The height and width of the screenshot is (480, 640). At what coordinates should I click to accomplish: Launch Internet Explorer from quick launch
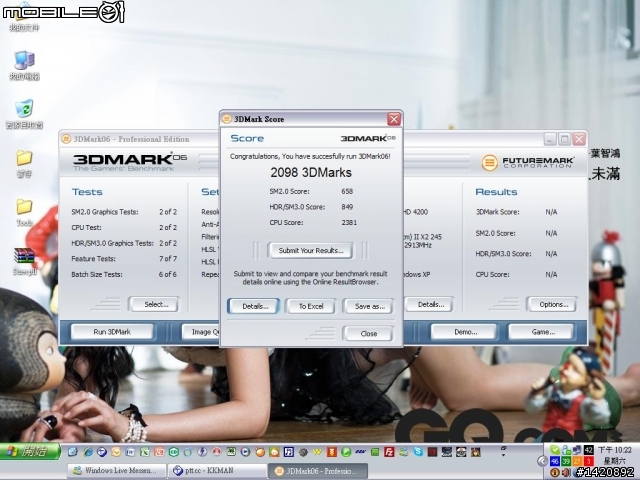[88, 452]
